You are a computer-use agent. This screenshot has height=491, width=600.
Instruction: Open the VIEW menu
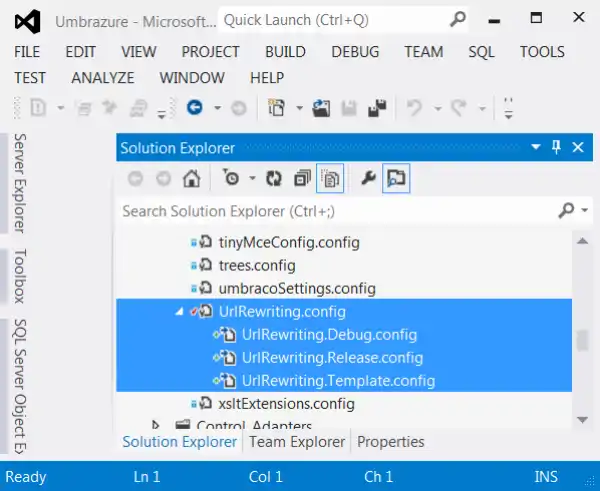tap(139, 52)
